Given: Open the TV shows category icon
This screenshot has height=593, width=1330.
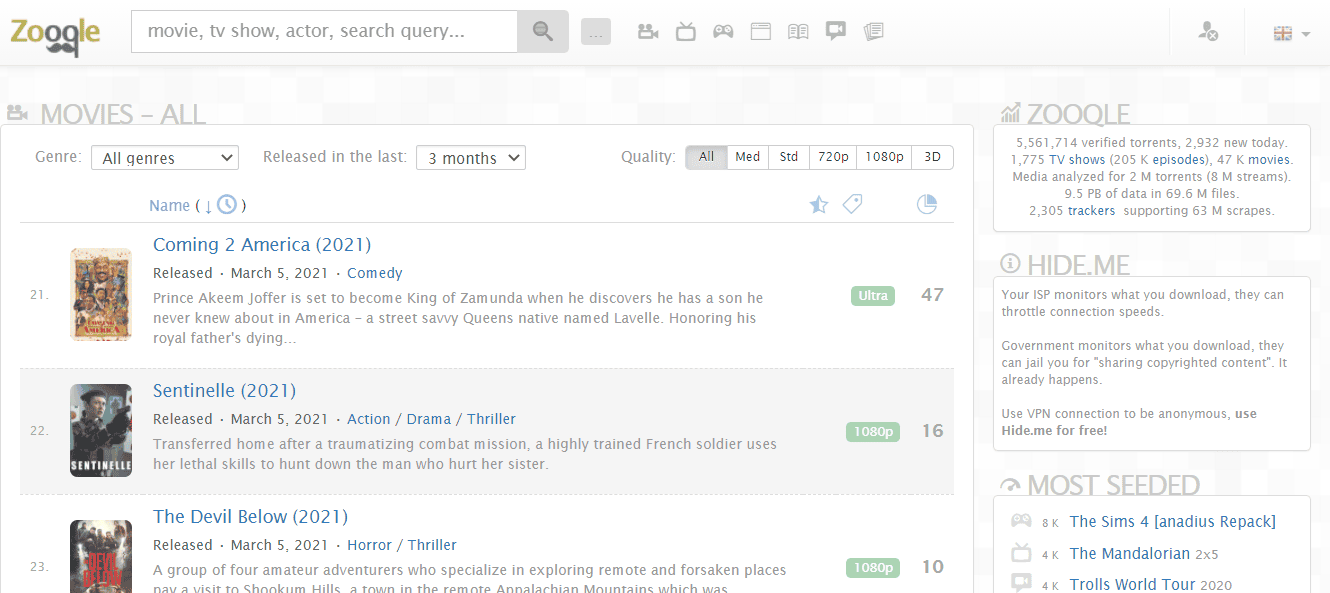Looking at the screenshot, I should click(685, 32).
